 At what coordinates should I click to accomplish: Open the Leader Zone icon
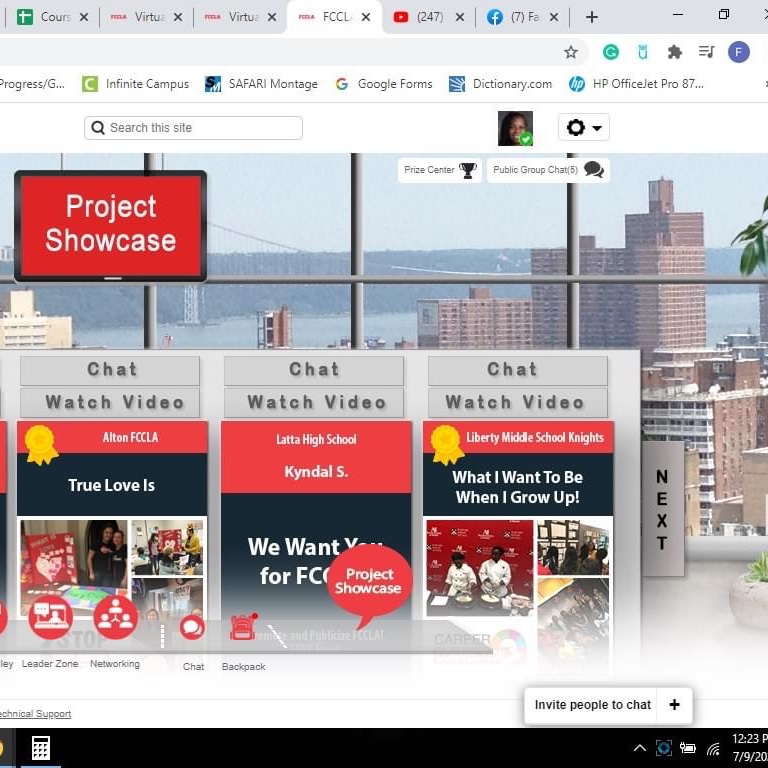50,617
